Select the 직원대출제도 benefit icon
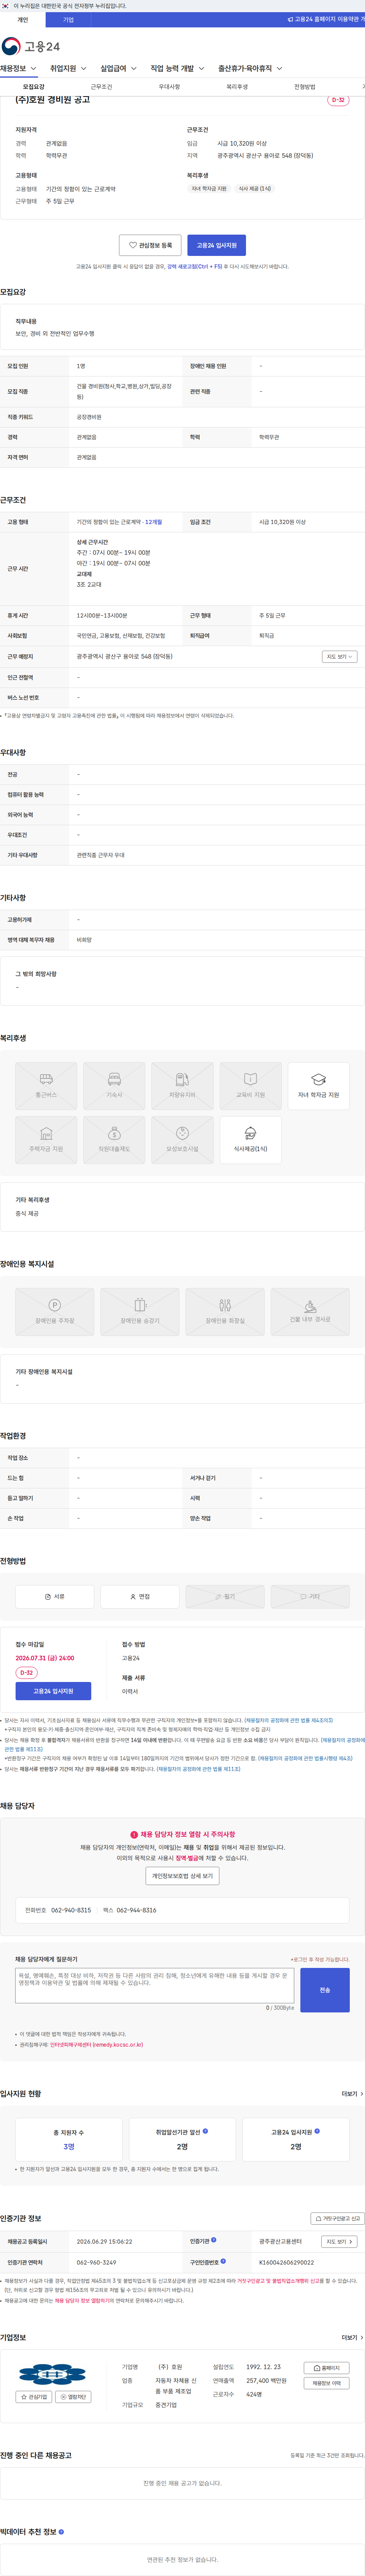365x2576 pixels. pyautogui.click(x=114, y=1141)
